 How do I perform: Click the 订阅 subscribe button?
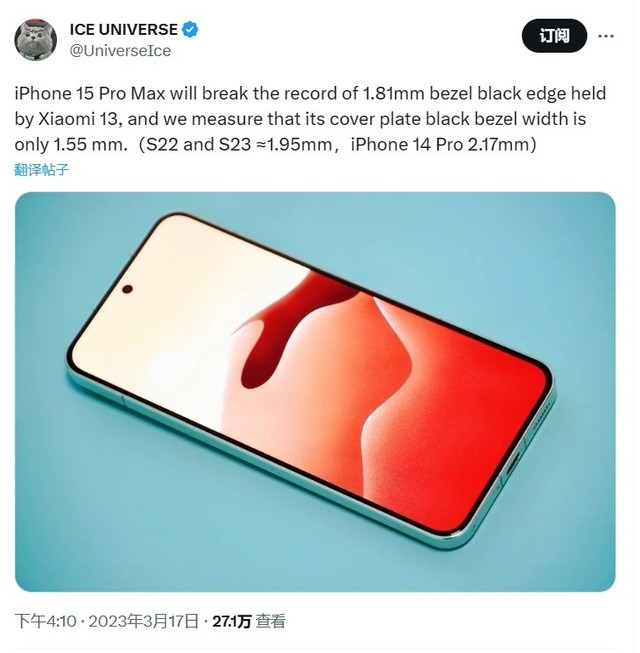coord(554,36)
